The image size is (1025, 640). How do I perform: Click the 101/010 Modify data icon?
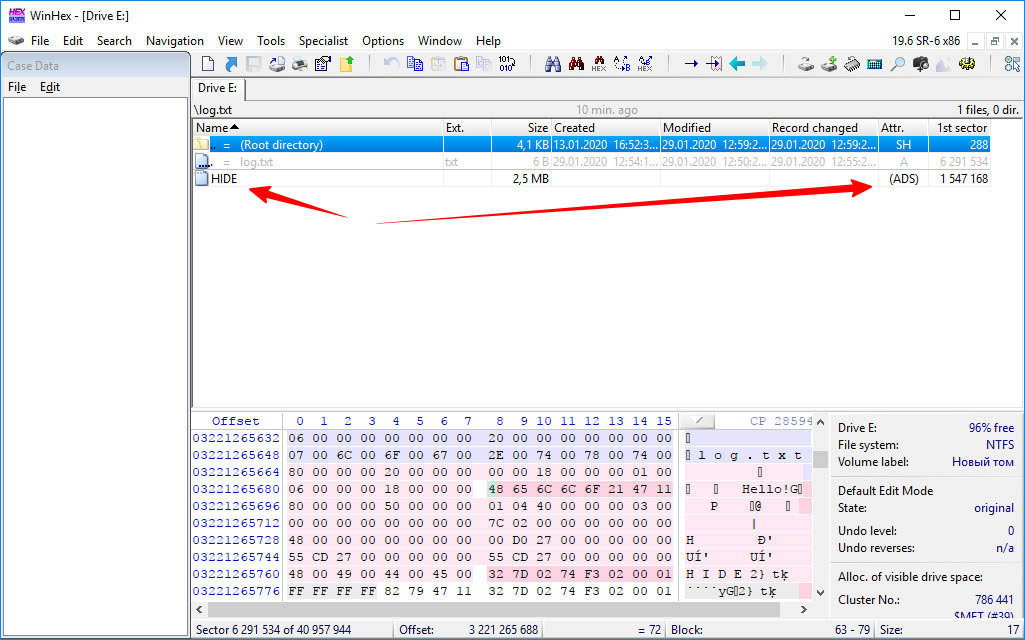(507, 63)
